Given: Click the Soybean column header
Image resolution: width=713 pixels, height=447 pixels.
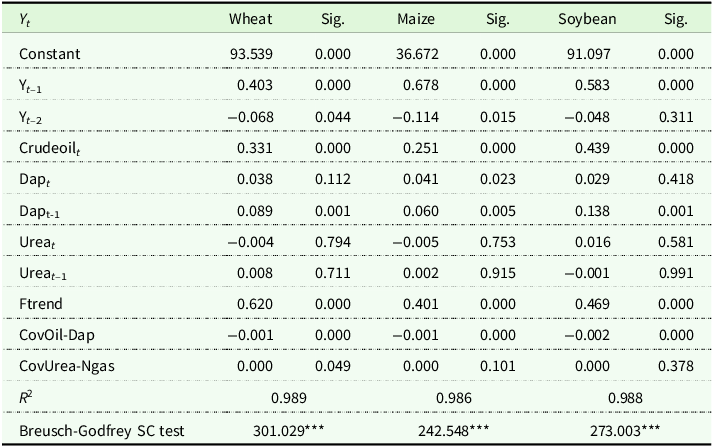Looking at the screenshot, I should (586, 19).
